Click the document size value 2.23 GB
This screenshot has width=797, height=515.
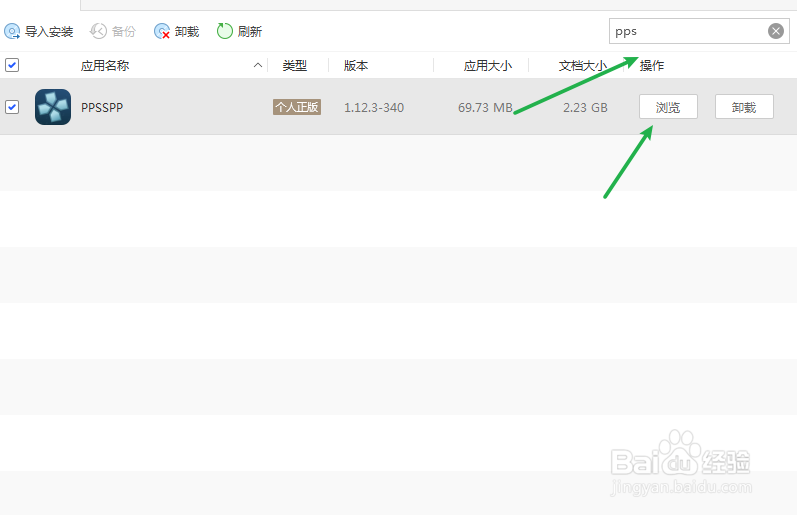click(585, 108)
